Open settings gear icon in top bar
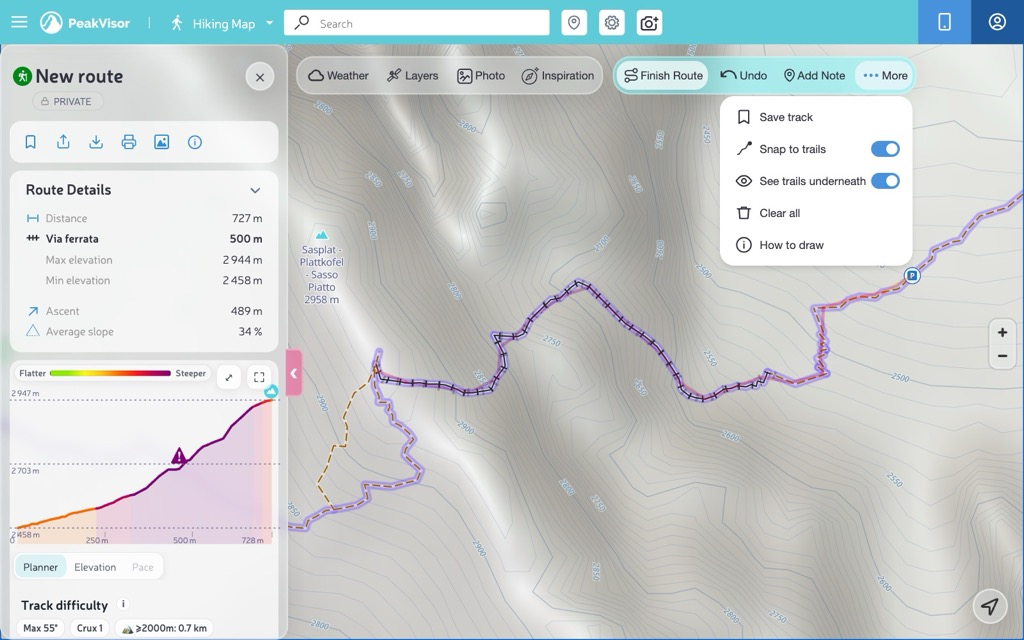Viewport: 1024px width, 640px height. (612, 23)
